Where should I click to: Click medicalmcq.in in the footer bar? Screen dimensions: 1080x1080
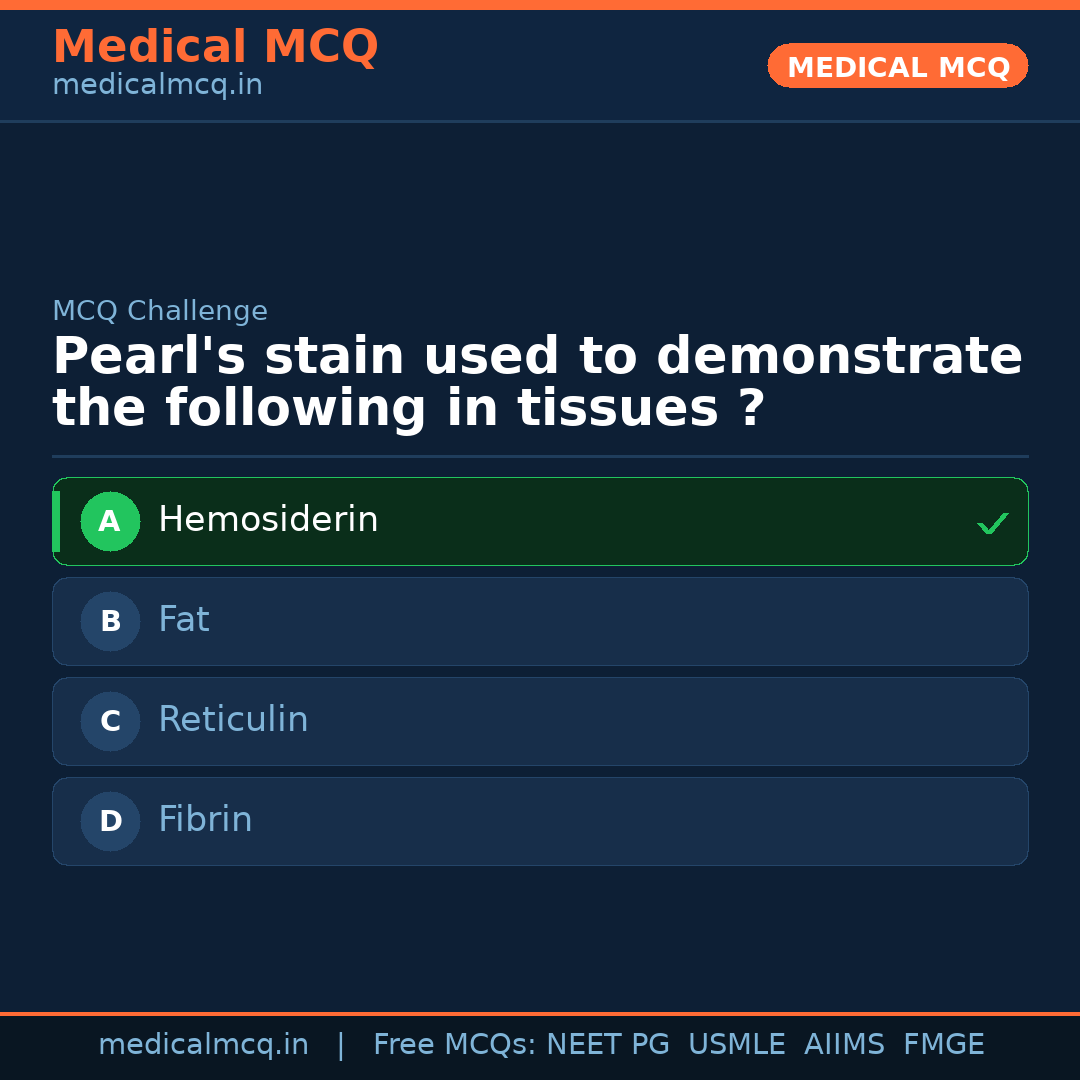tap(204, 1044)
